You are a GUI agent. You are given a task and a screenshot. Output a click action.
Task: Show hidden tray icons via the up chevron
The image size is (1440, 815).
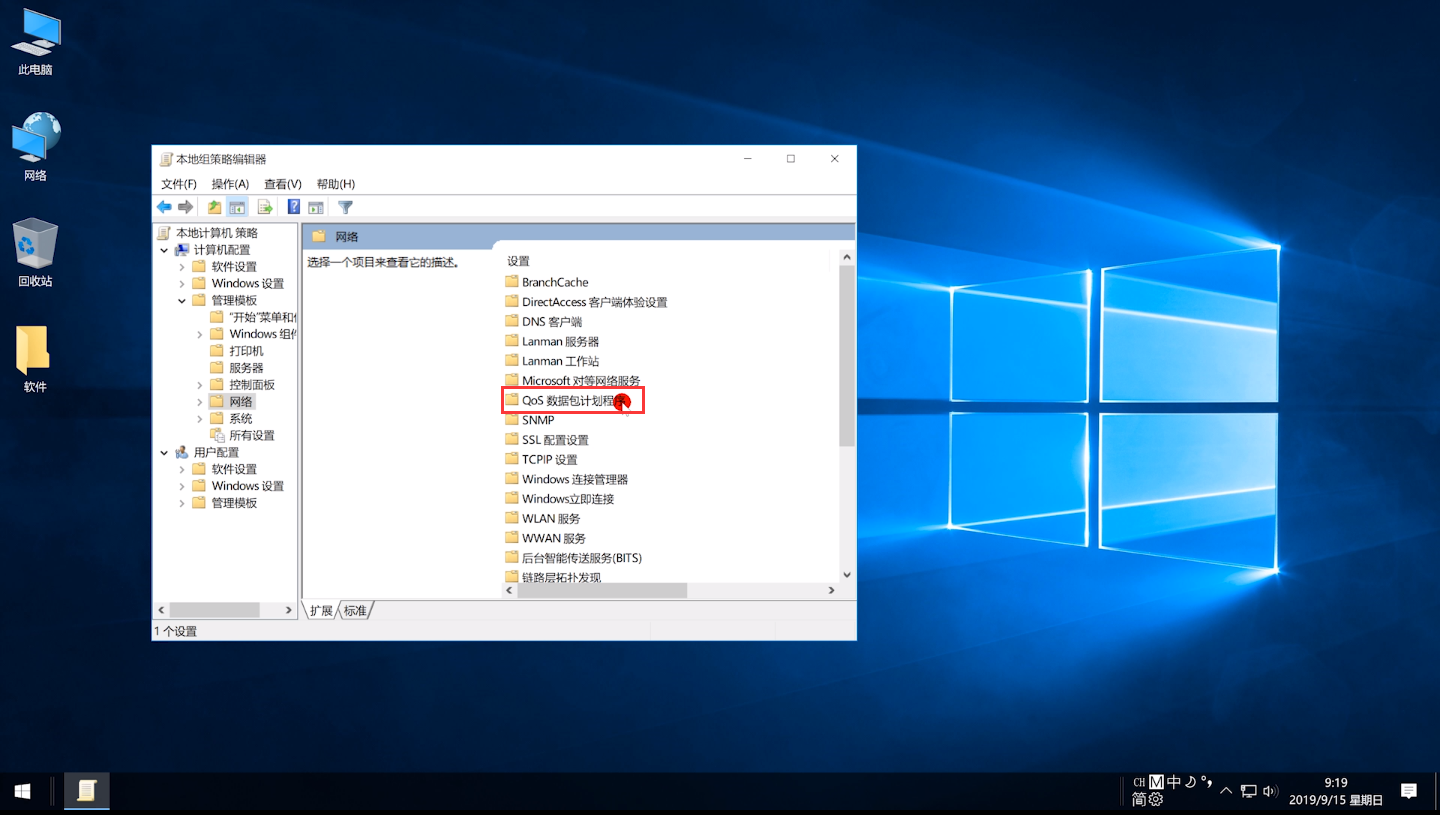pyautogui.click(x=1226, y=791)
